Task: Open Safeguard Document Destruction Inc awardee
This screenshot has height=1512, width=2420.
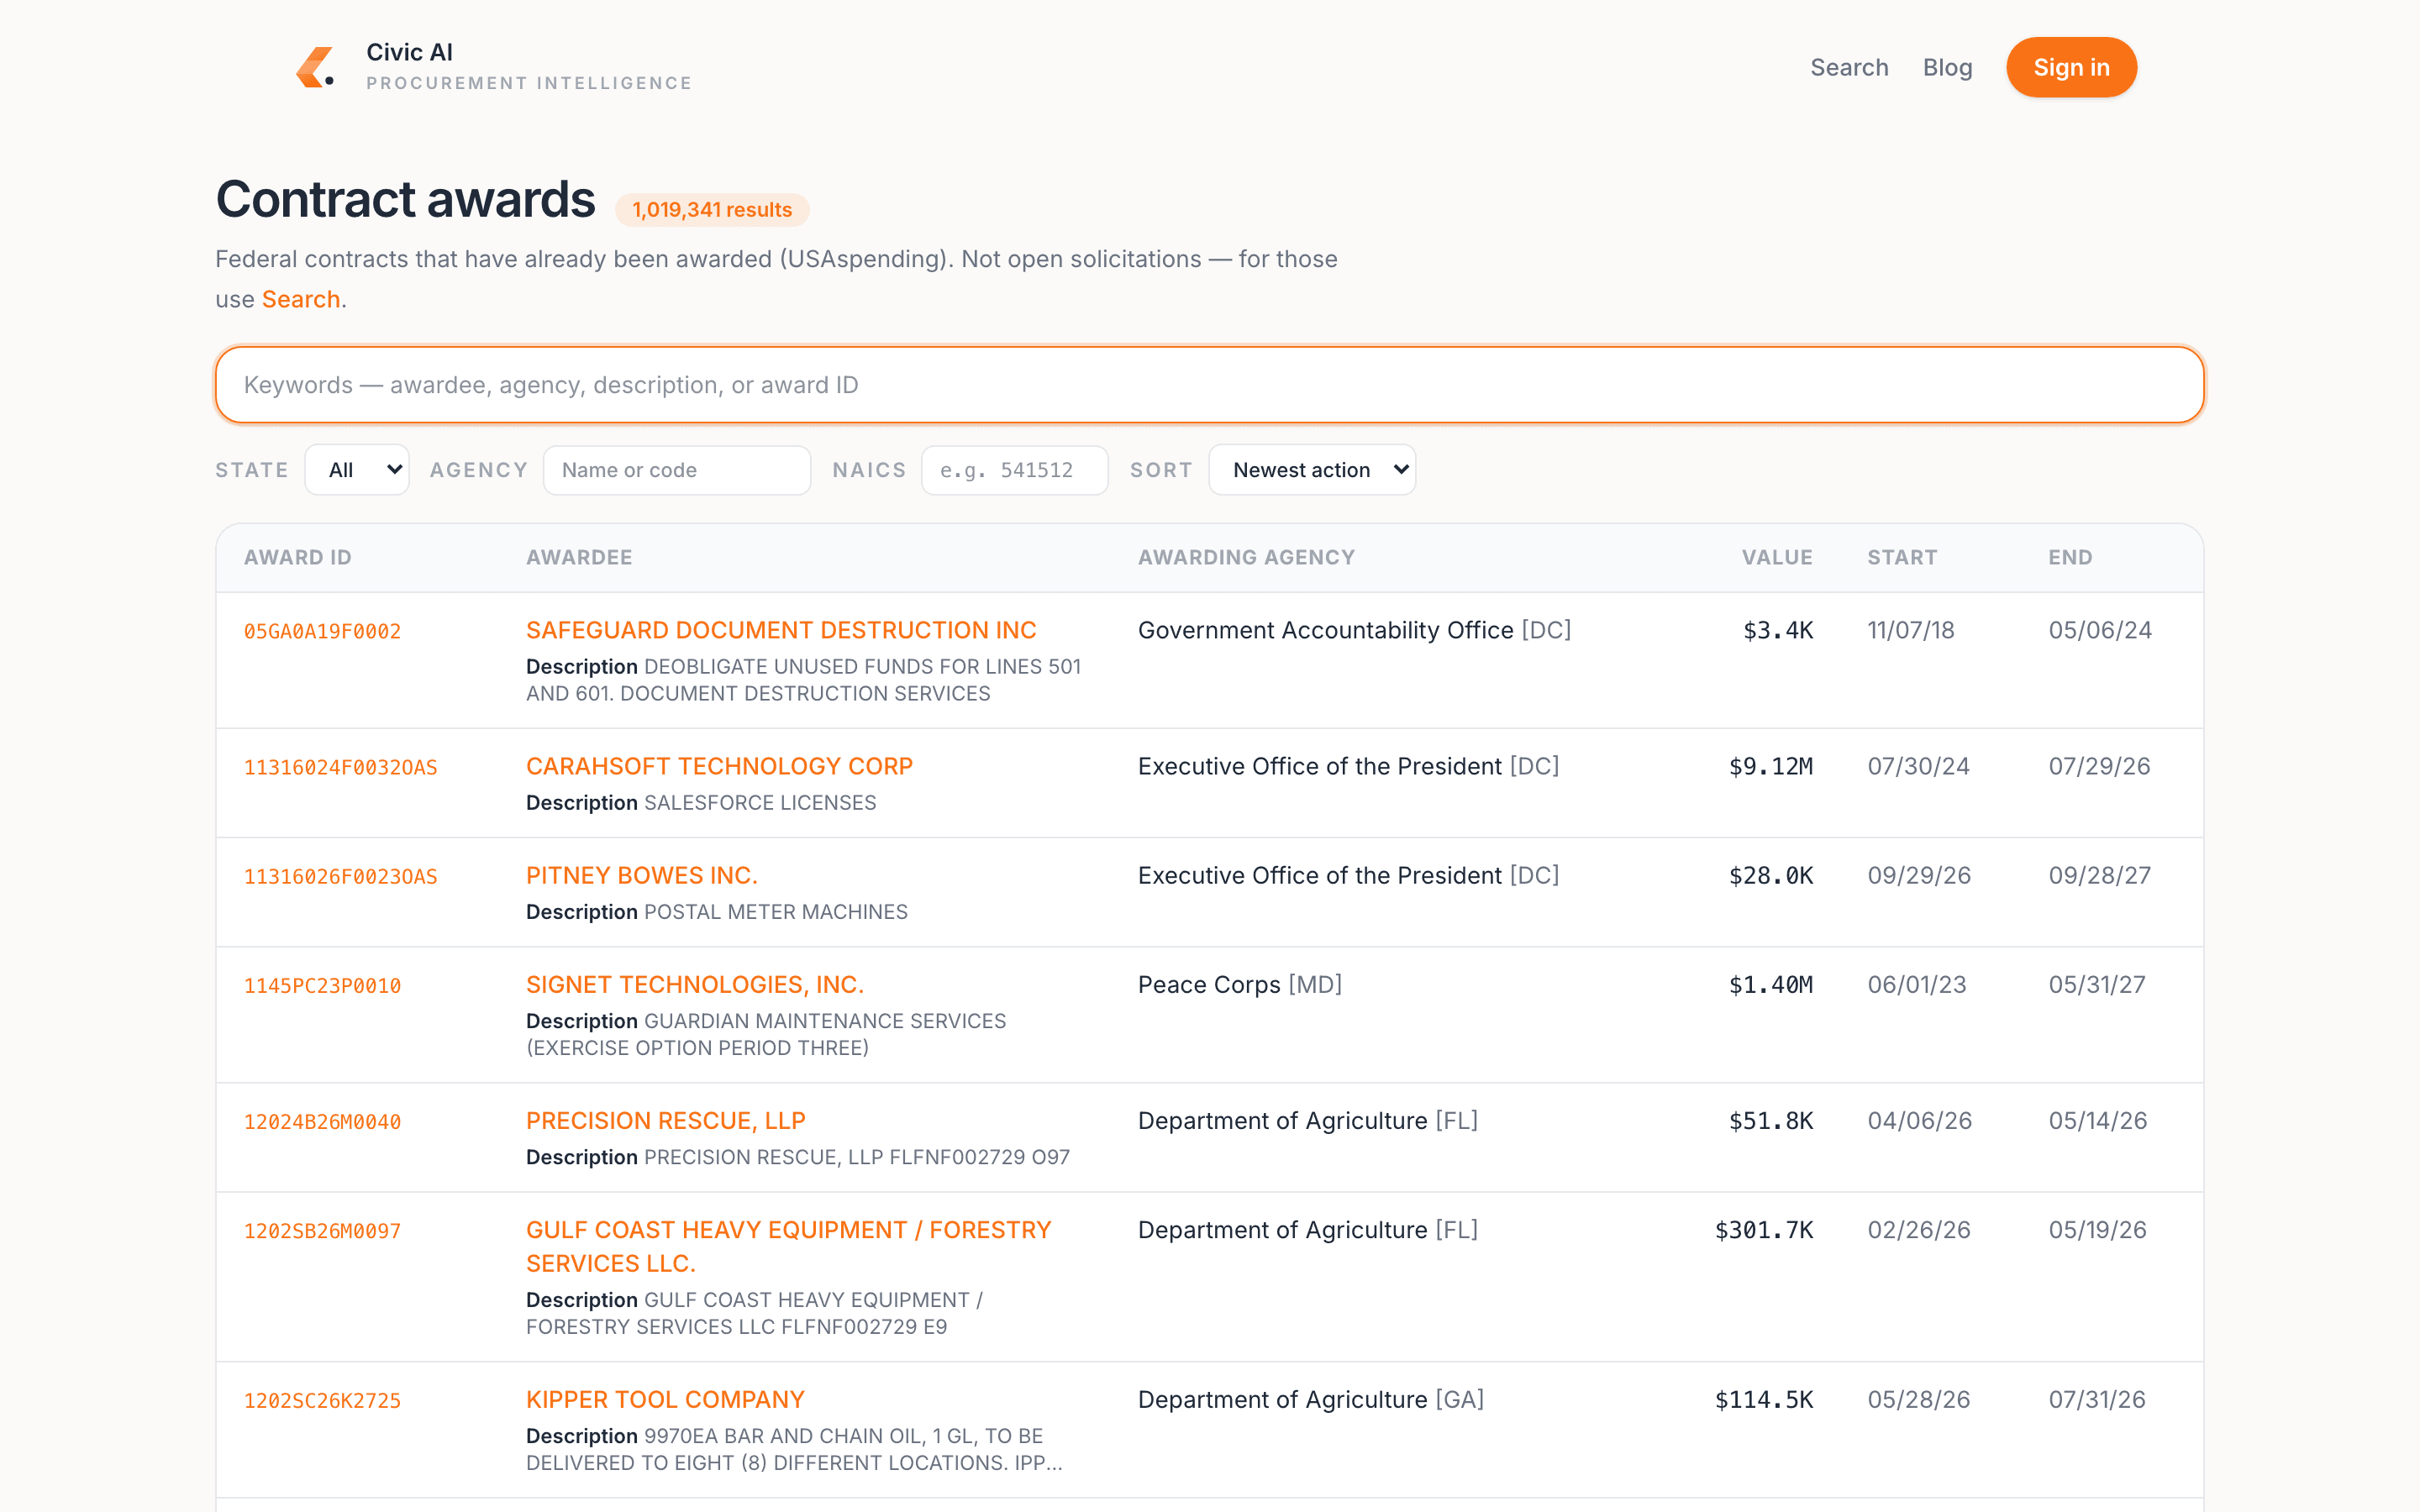Action: (x=781, y=630)
